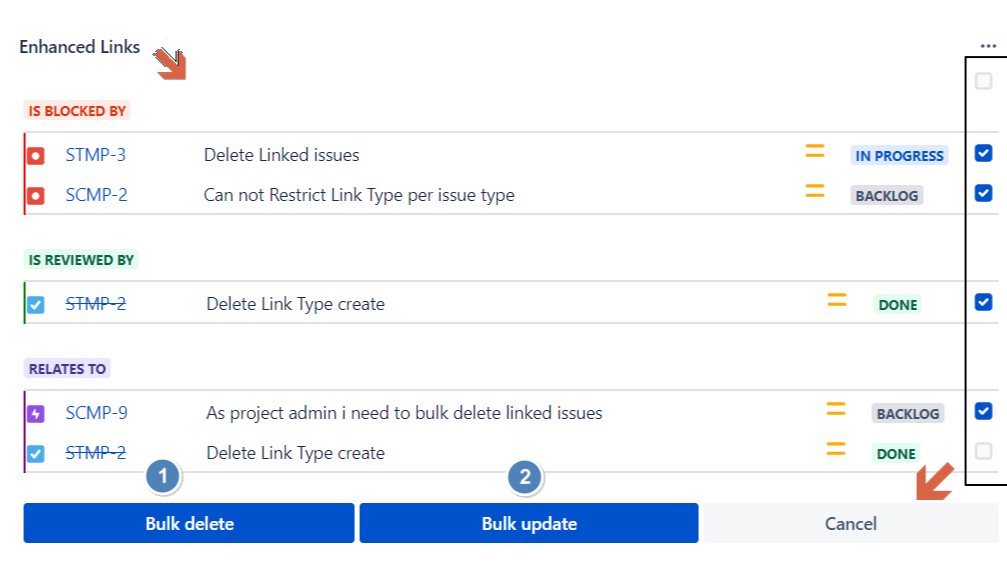Toggle the select-all checkbox at top

pyautogui.click(x=984, y=82)
